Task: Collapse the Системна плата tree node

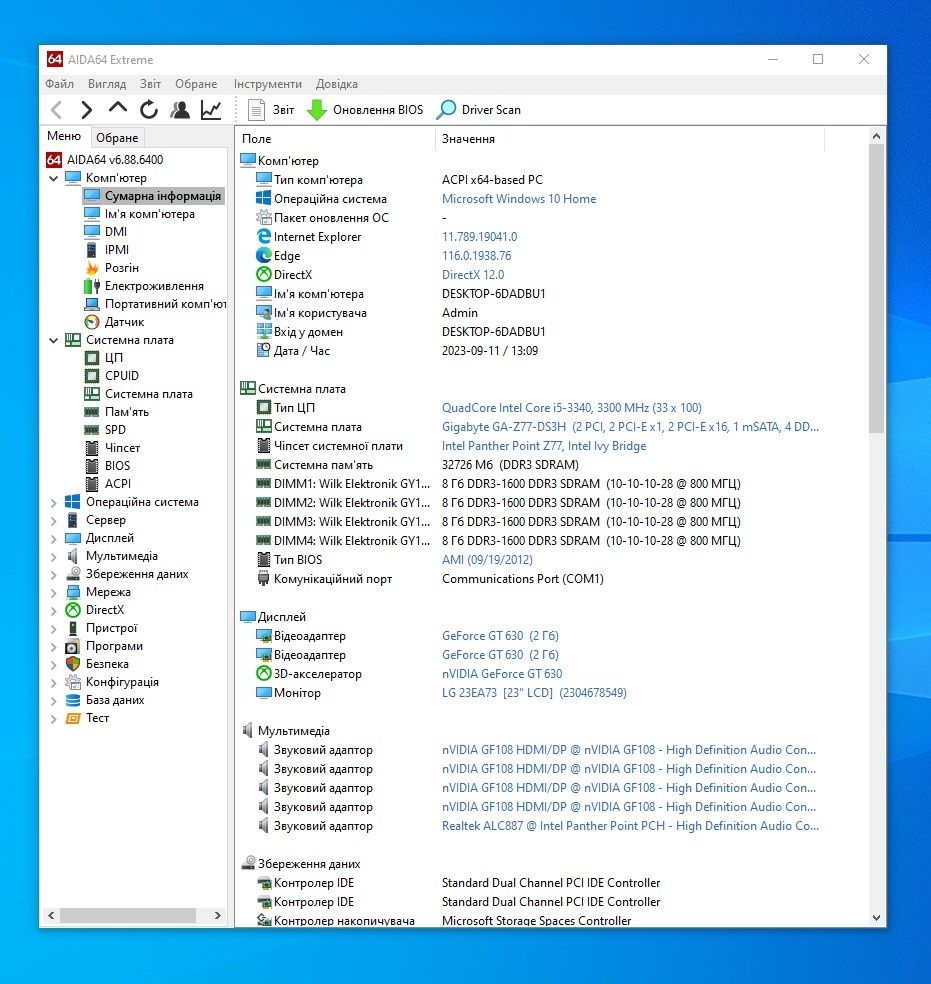Action: (x=54, y=340)
